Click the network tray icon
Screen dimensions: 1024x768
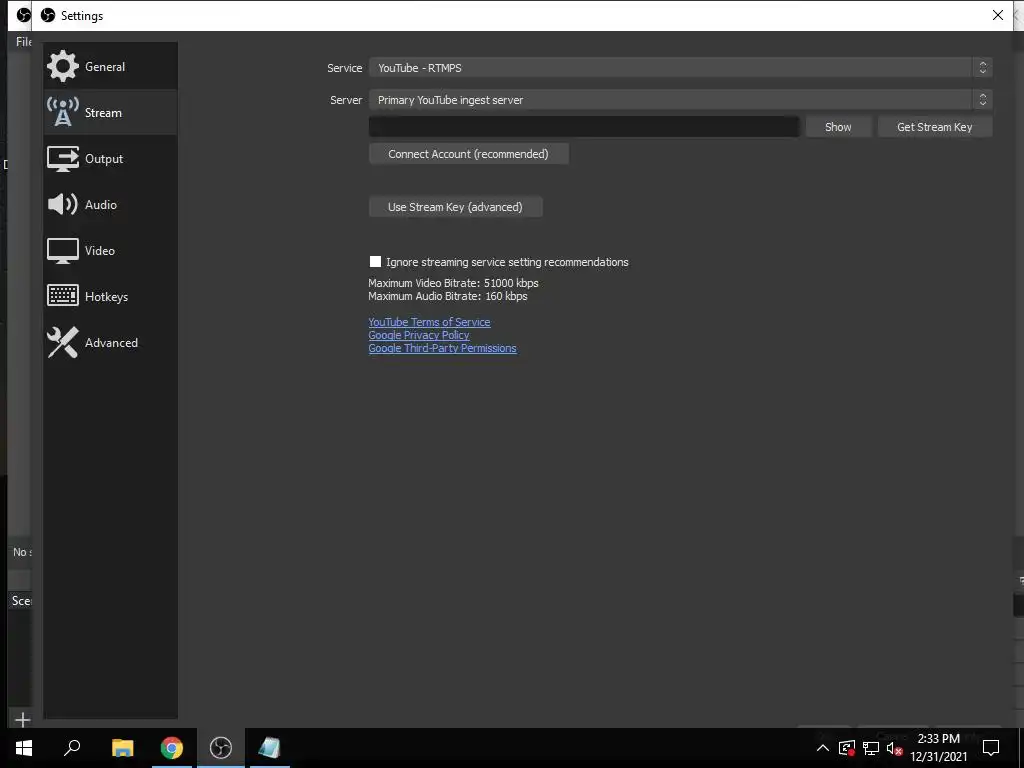point(871,748)
